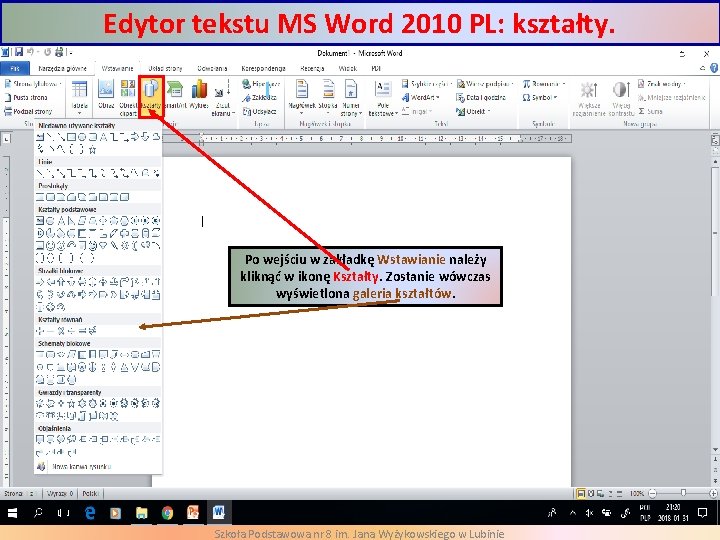
Task: Select the star shape in recently used shapes
Action: click(92, 149)
